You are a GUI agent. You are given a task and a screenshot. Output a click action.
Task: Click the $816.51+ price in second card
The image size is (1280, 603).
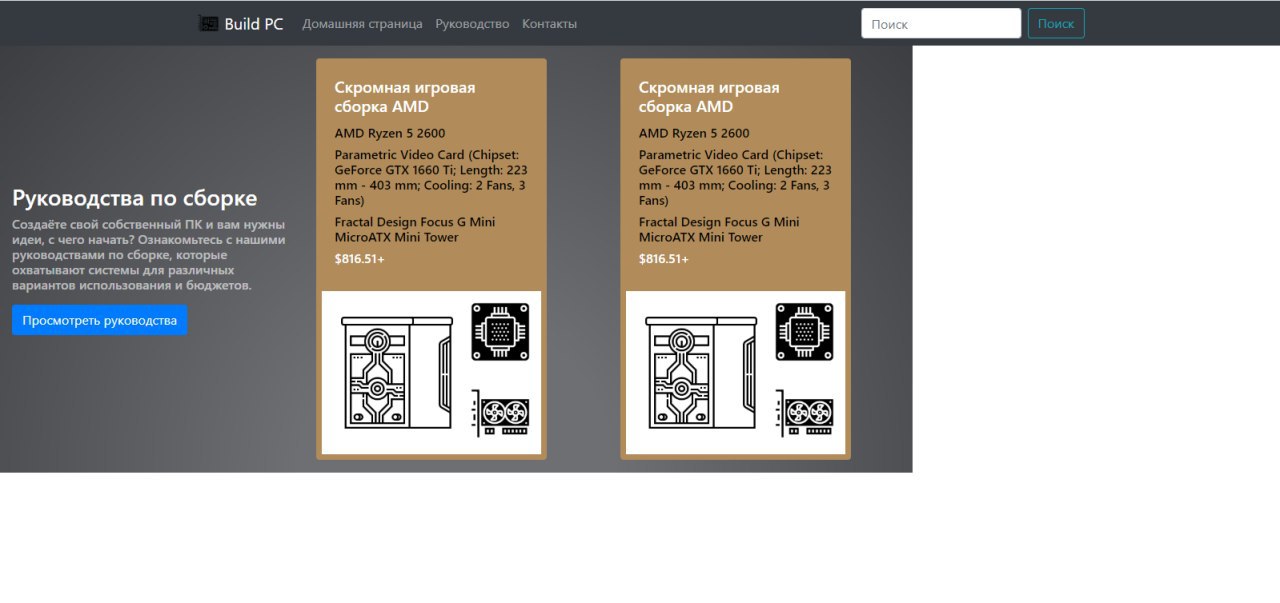coord(663,259)
